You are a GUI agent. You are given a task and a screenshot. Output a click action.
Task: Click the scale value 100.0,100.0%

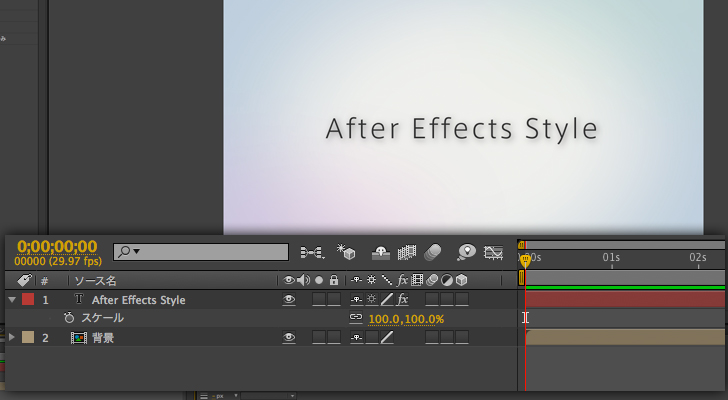406,319
